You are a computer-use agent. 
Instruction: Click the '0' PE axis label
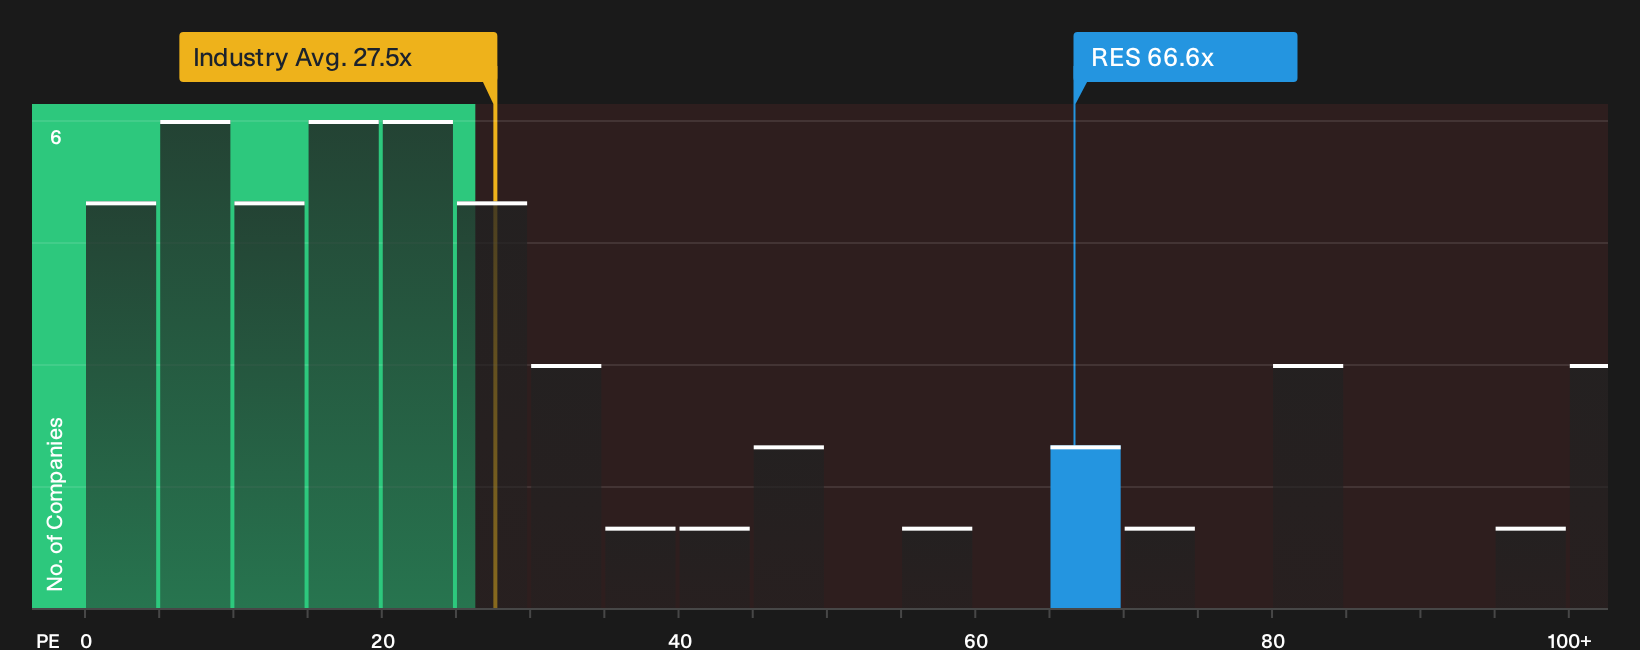tap(86, 640)
